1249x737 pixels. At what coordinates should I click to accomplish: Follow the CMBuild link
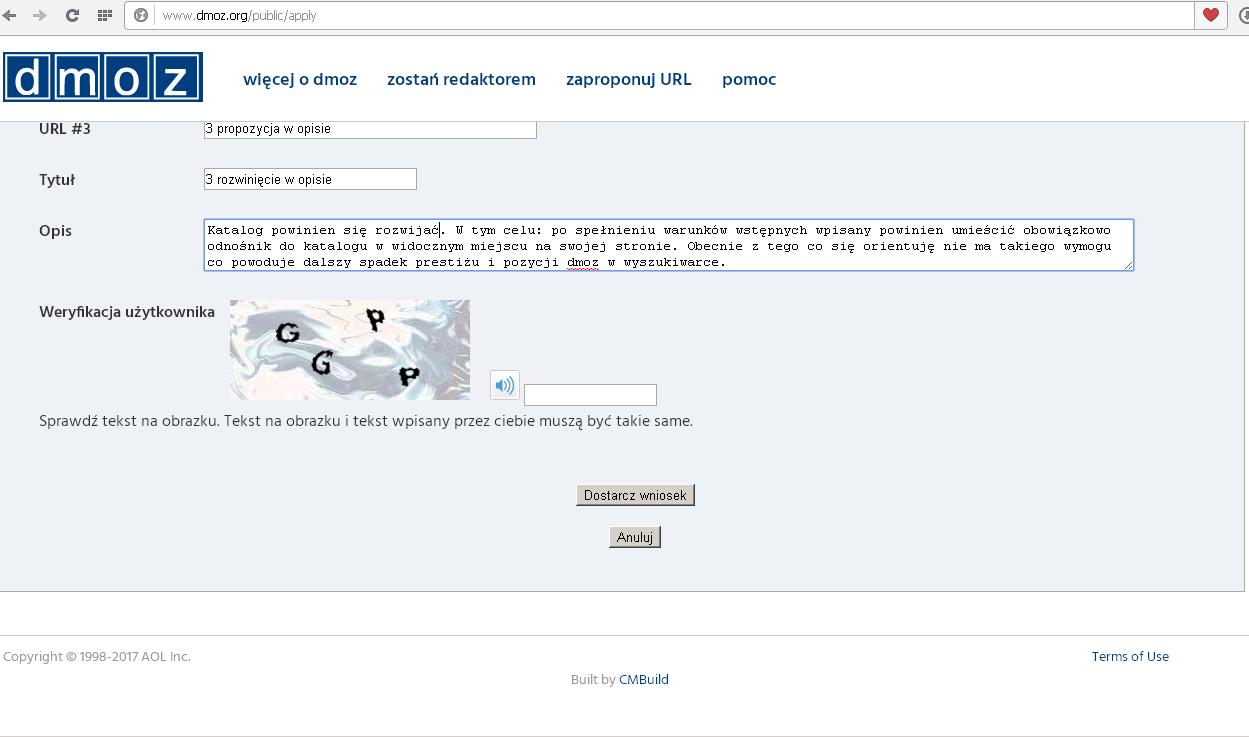pos(644,679)
